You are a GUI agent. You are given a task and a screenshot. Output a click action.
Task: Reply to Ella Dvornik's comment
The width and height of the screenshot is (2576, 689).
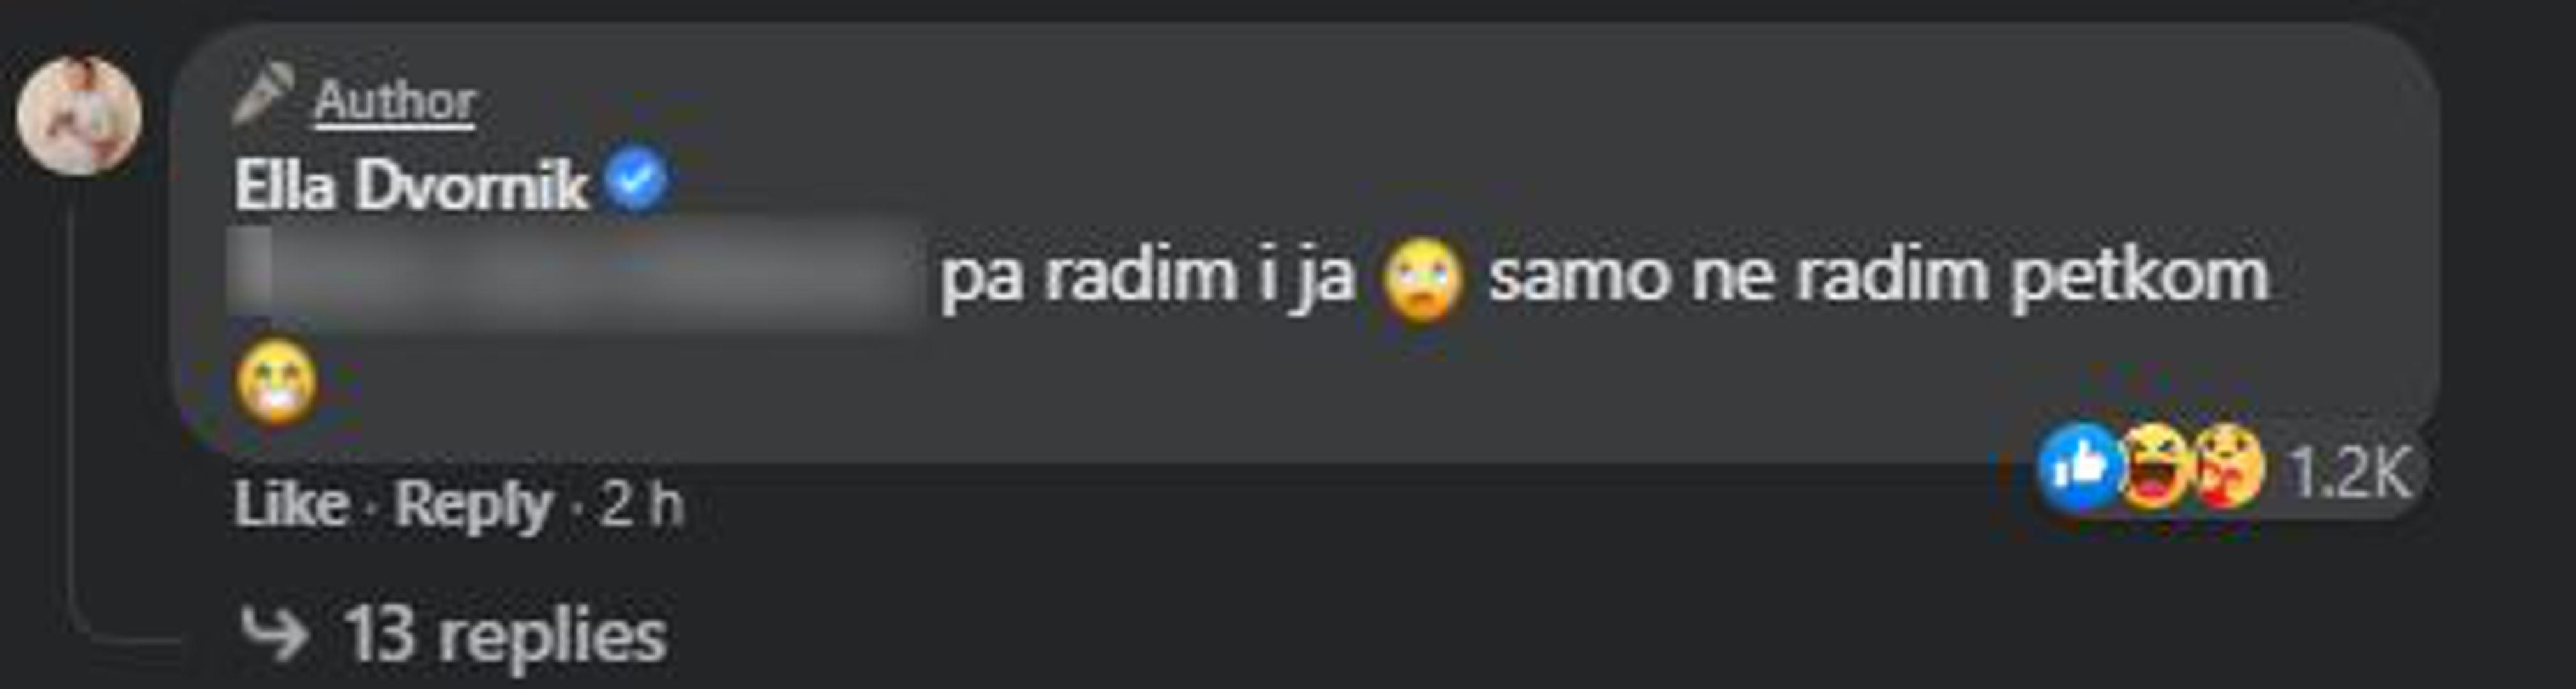473,505
